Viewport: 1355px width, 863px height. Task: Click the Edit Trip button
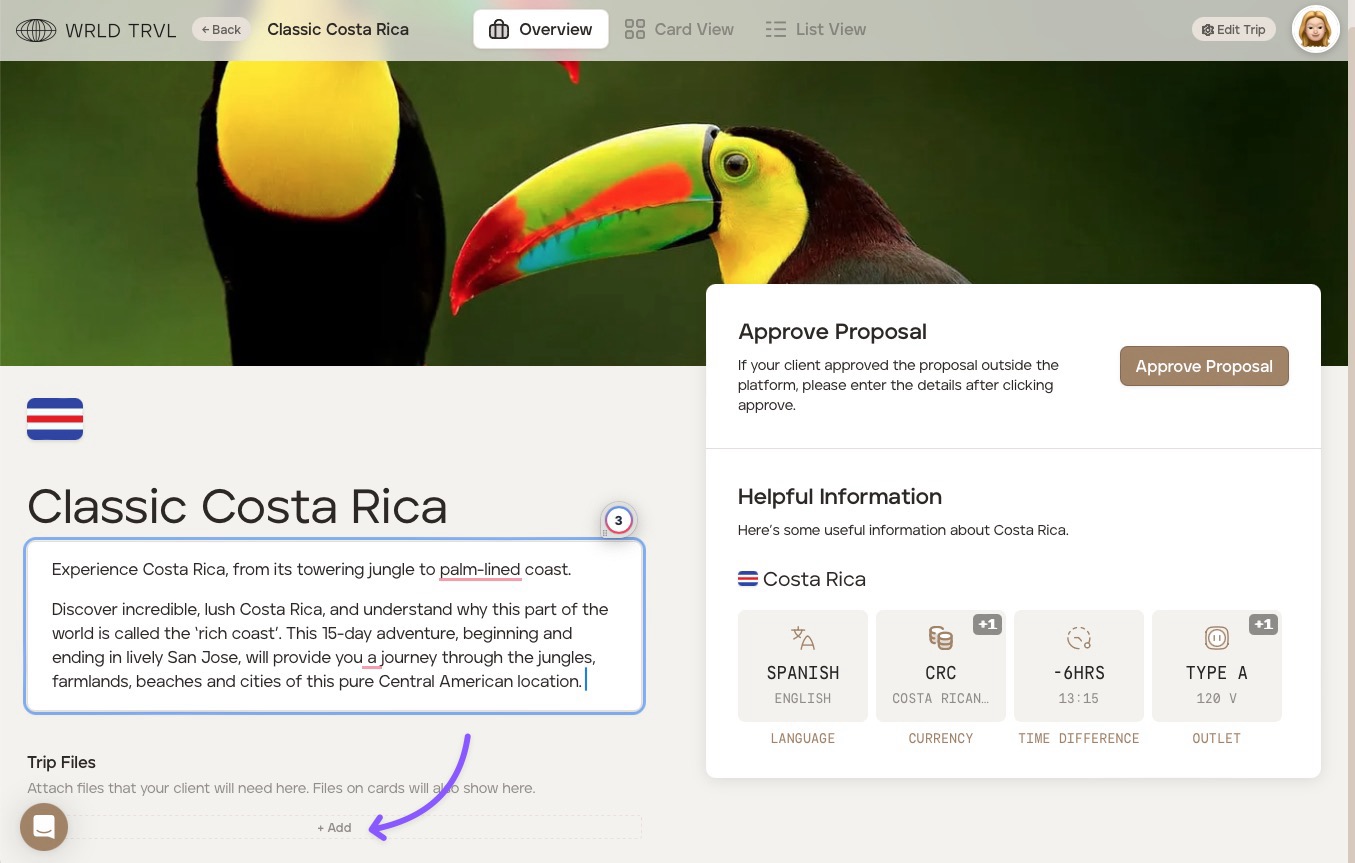(1233, 30)
